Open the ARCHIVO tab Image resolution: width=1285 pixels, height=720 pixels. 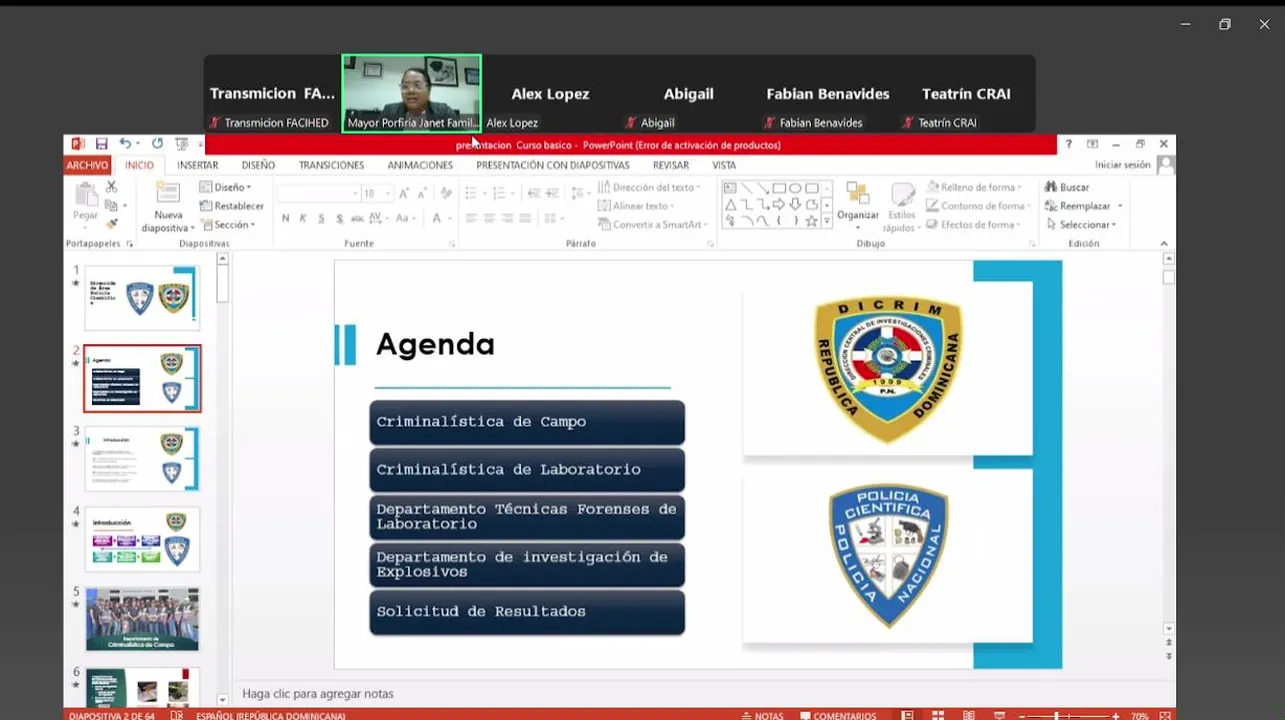(88, 165)
